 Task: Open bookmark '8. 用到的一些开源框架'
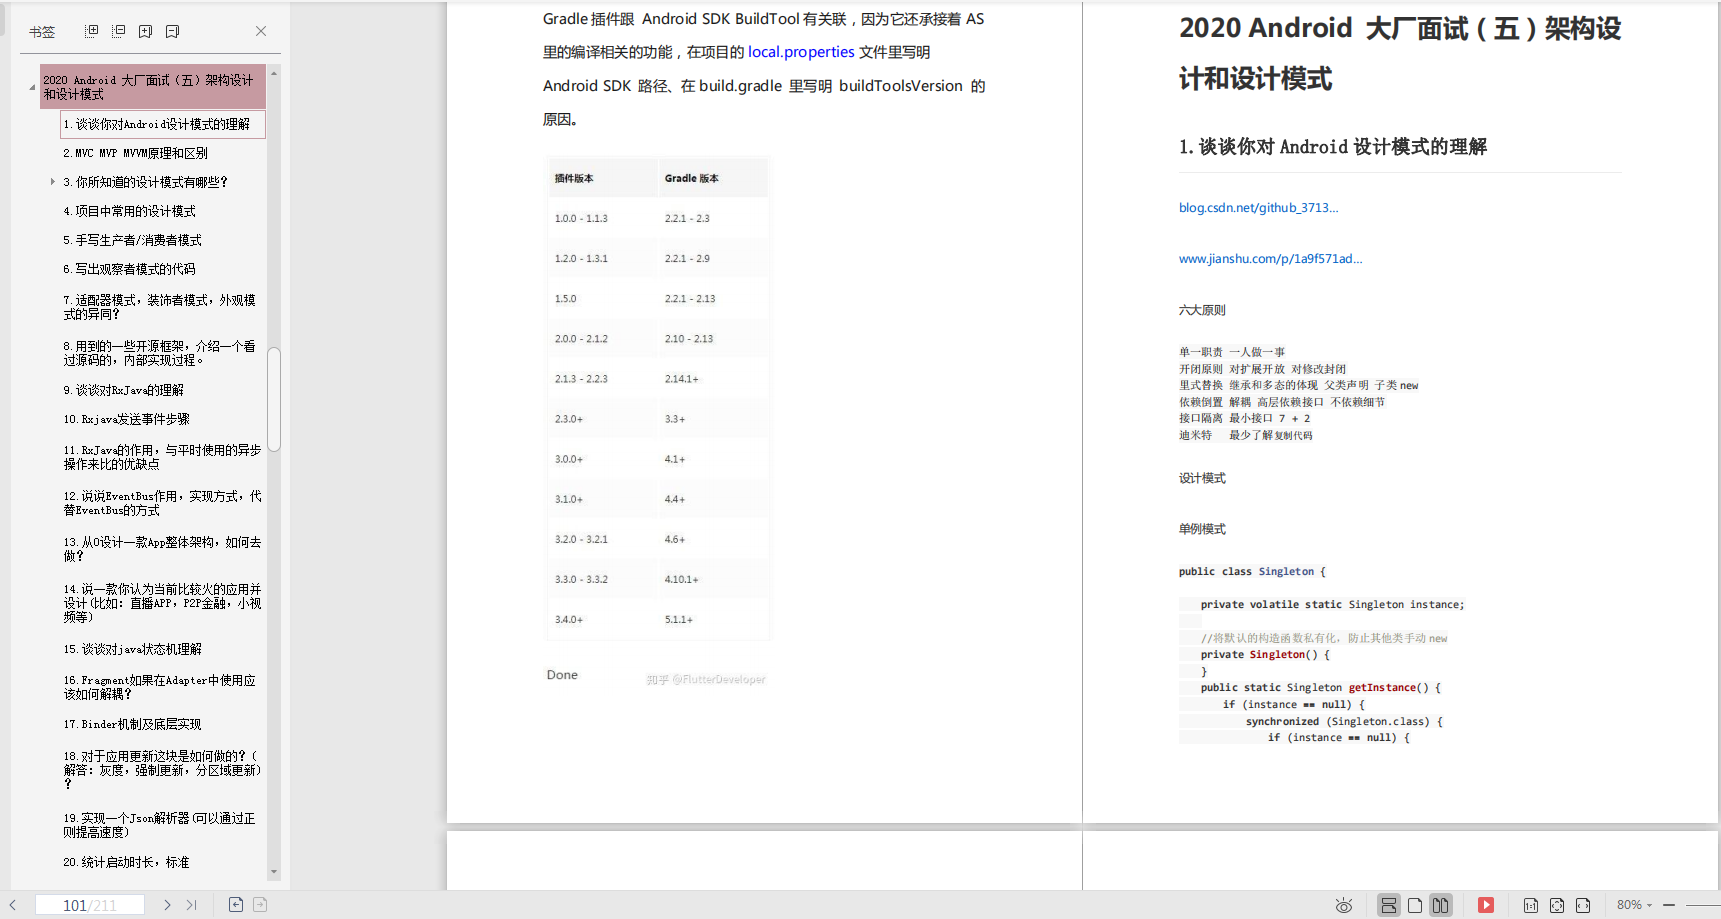[x=160, y=353]
